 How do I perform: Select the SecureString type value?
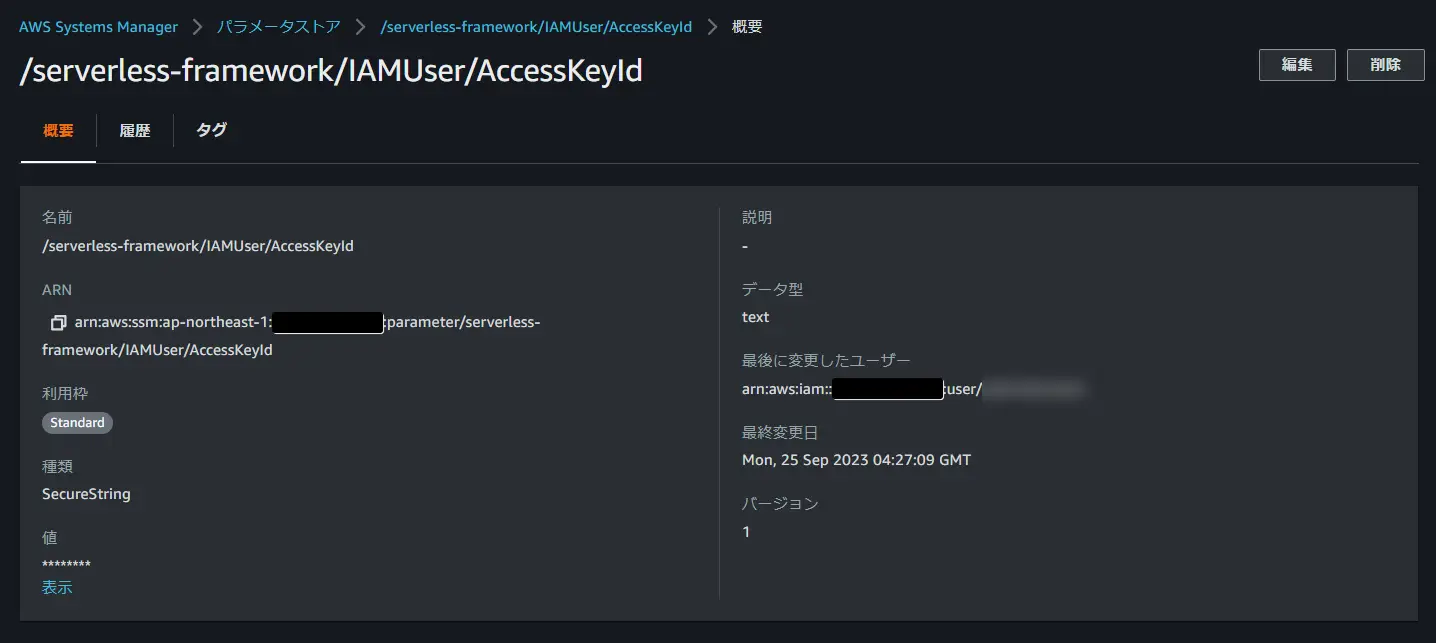pos(86,494)
